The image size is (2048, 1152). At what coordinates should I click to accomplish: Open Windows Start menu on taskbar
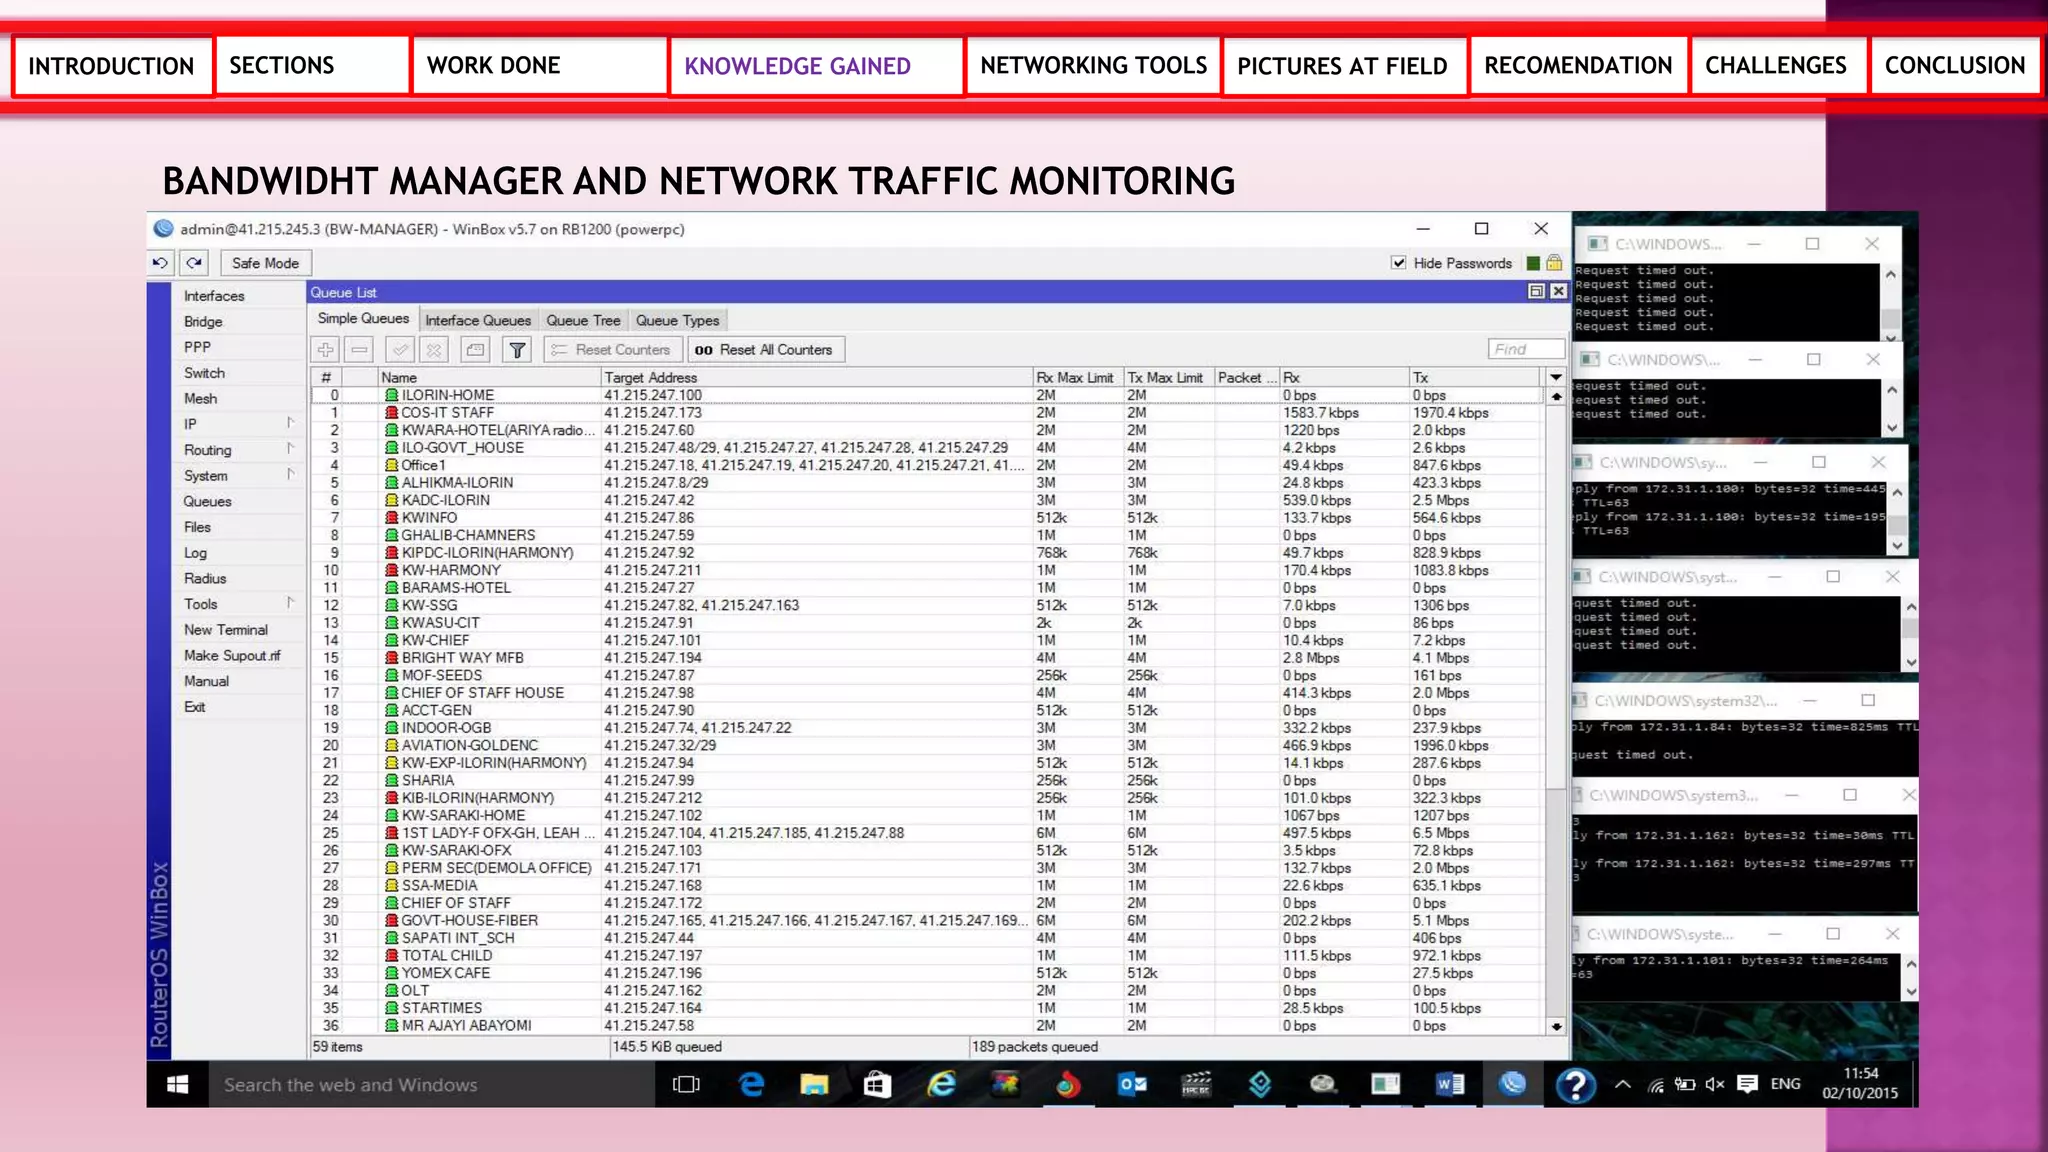tap(178, 1085)
